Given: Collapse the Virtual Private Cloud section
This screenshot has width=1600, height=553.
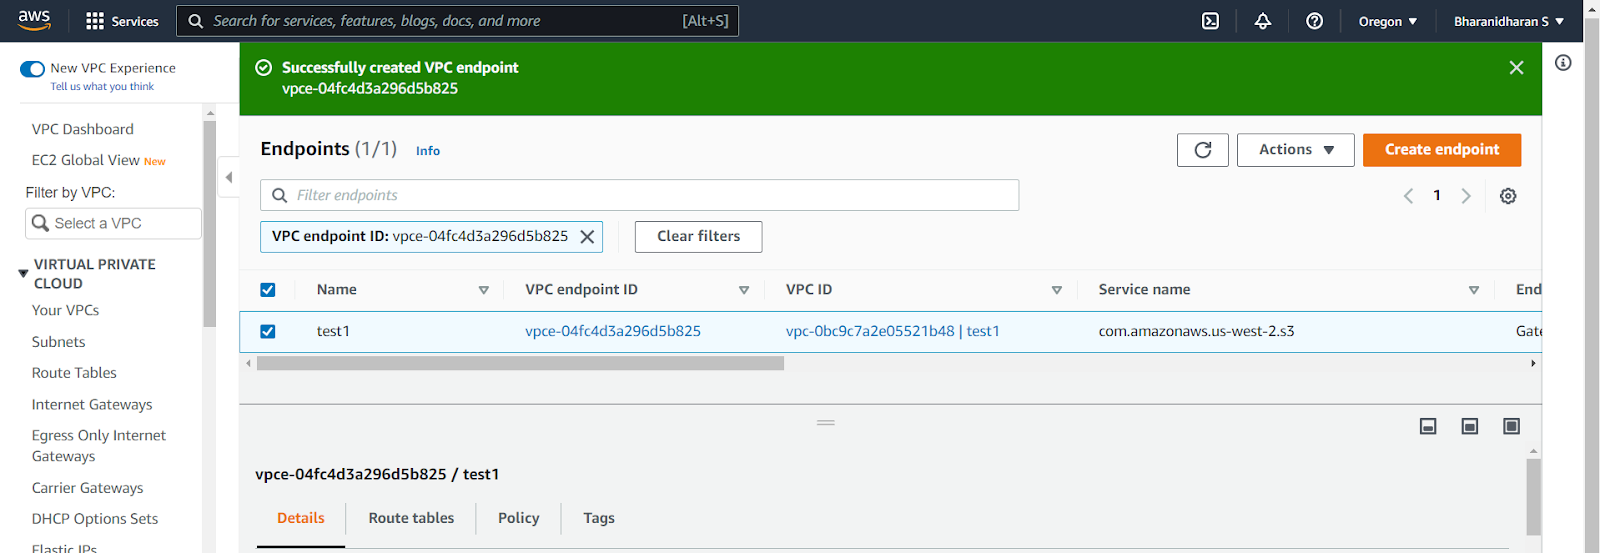Looking at the screenshot, I should (23, 273).
